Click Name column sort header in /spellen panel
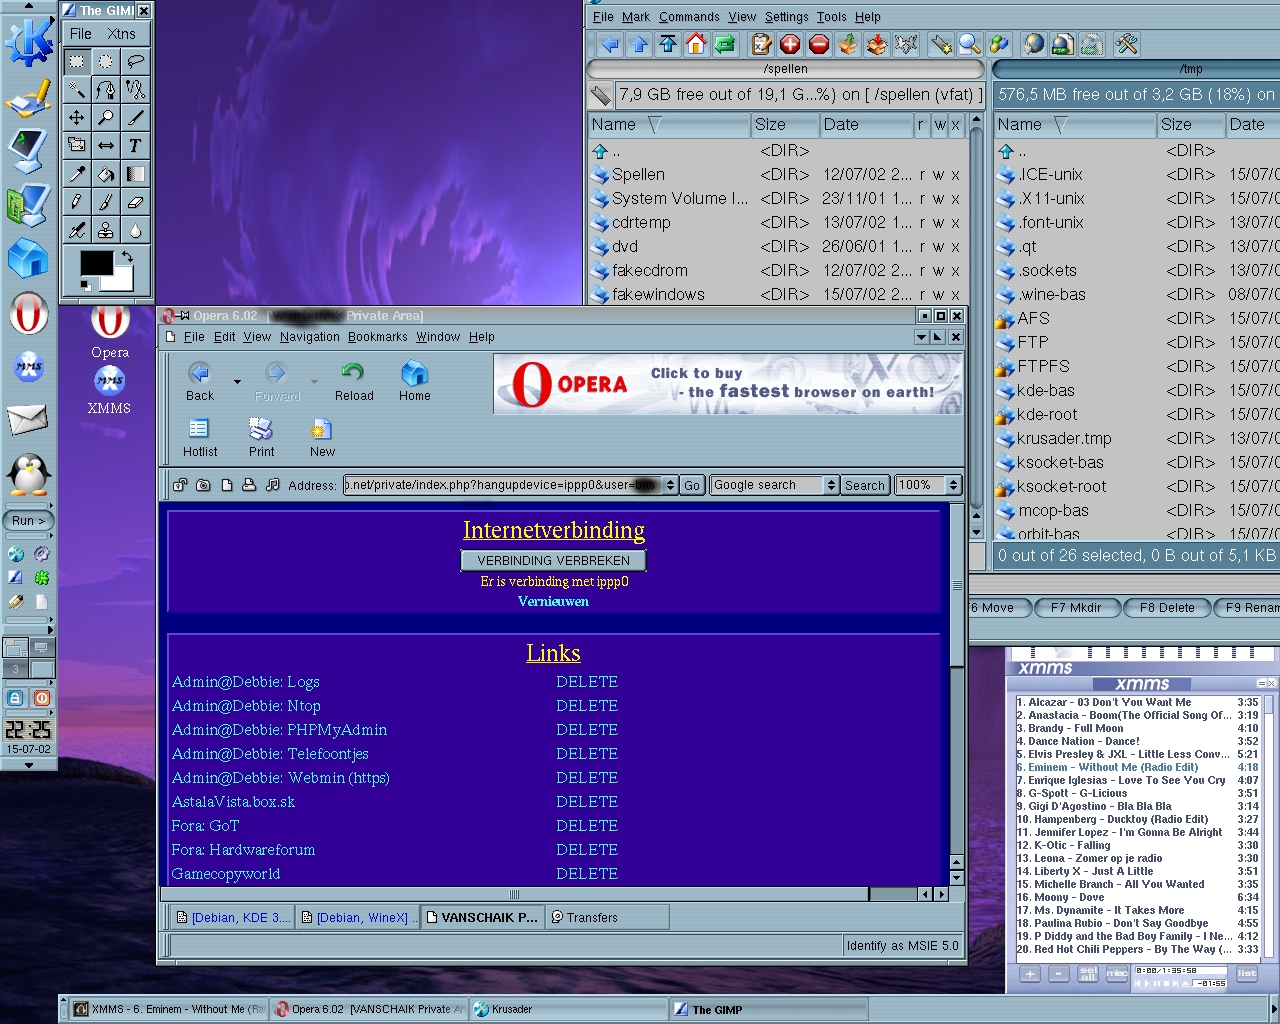 tap(668, 125)
